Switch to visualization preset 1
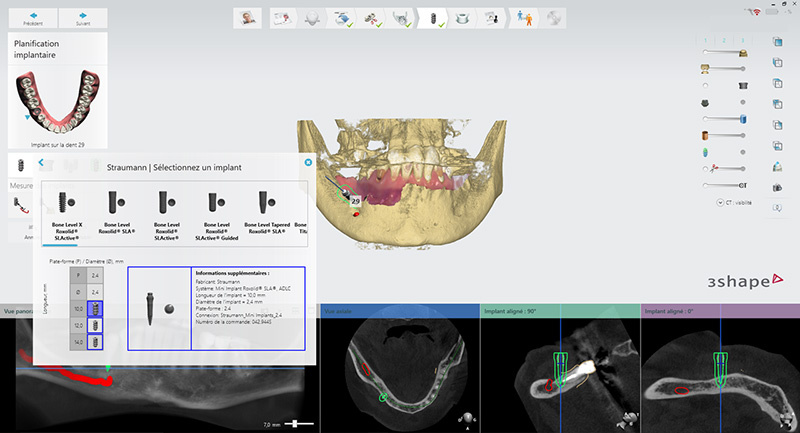Viewport: 800px width, 433px height. point(706,40)
